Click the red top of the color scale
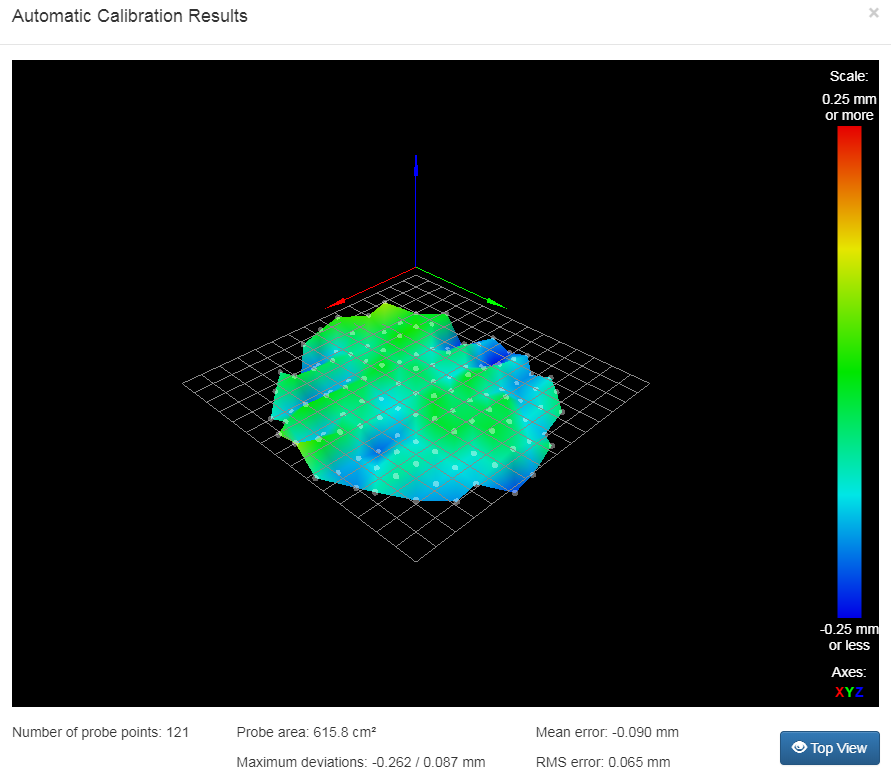 pyautogui.click(x=849, y=135)
